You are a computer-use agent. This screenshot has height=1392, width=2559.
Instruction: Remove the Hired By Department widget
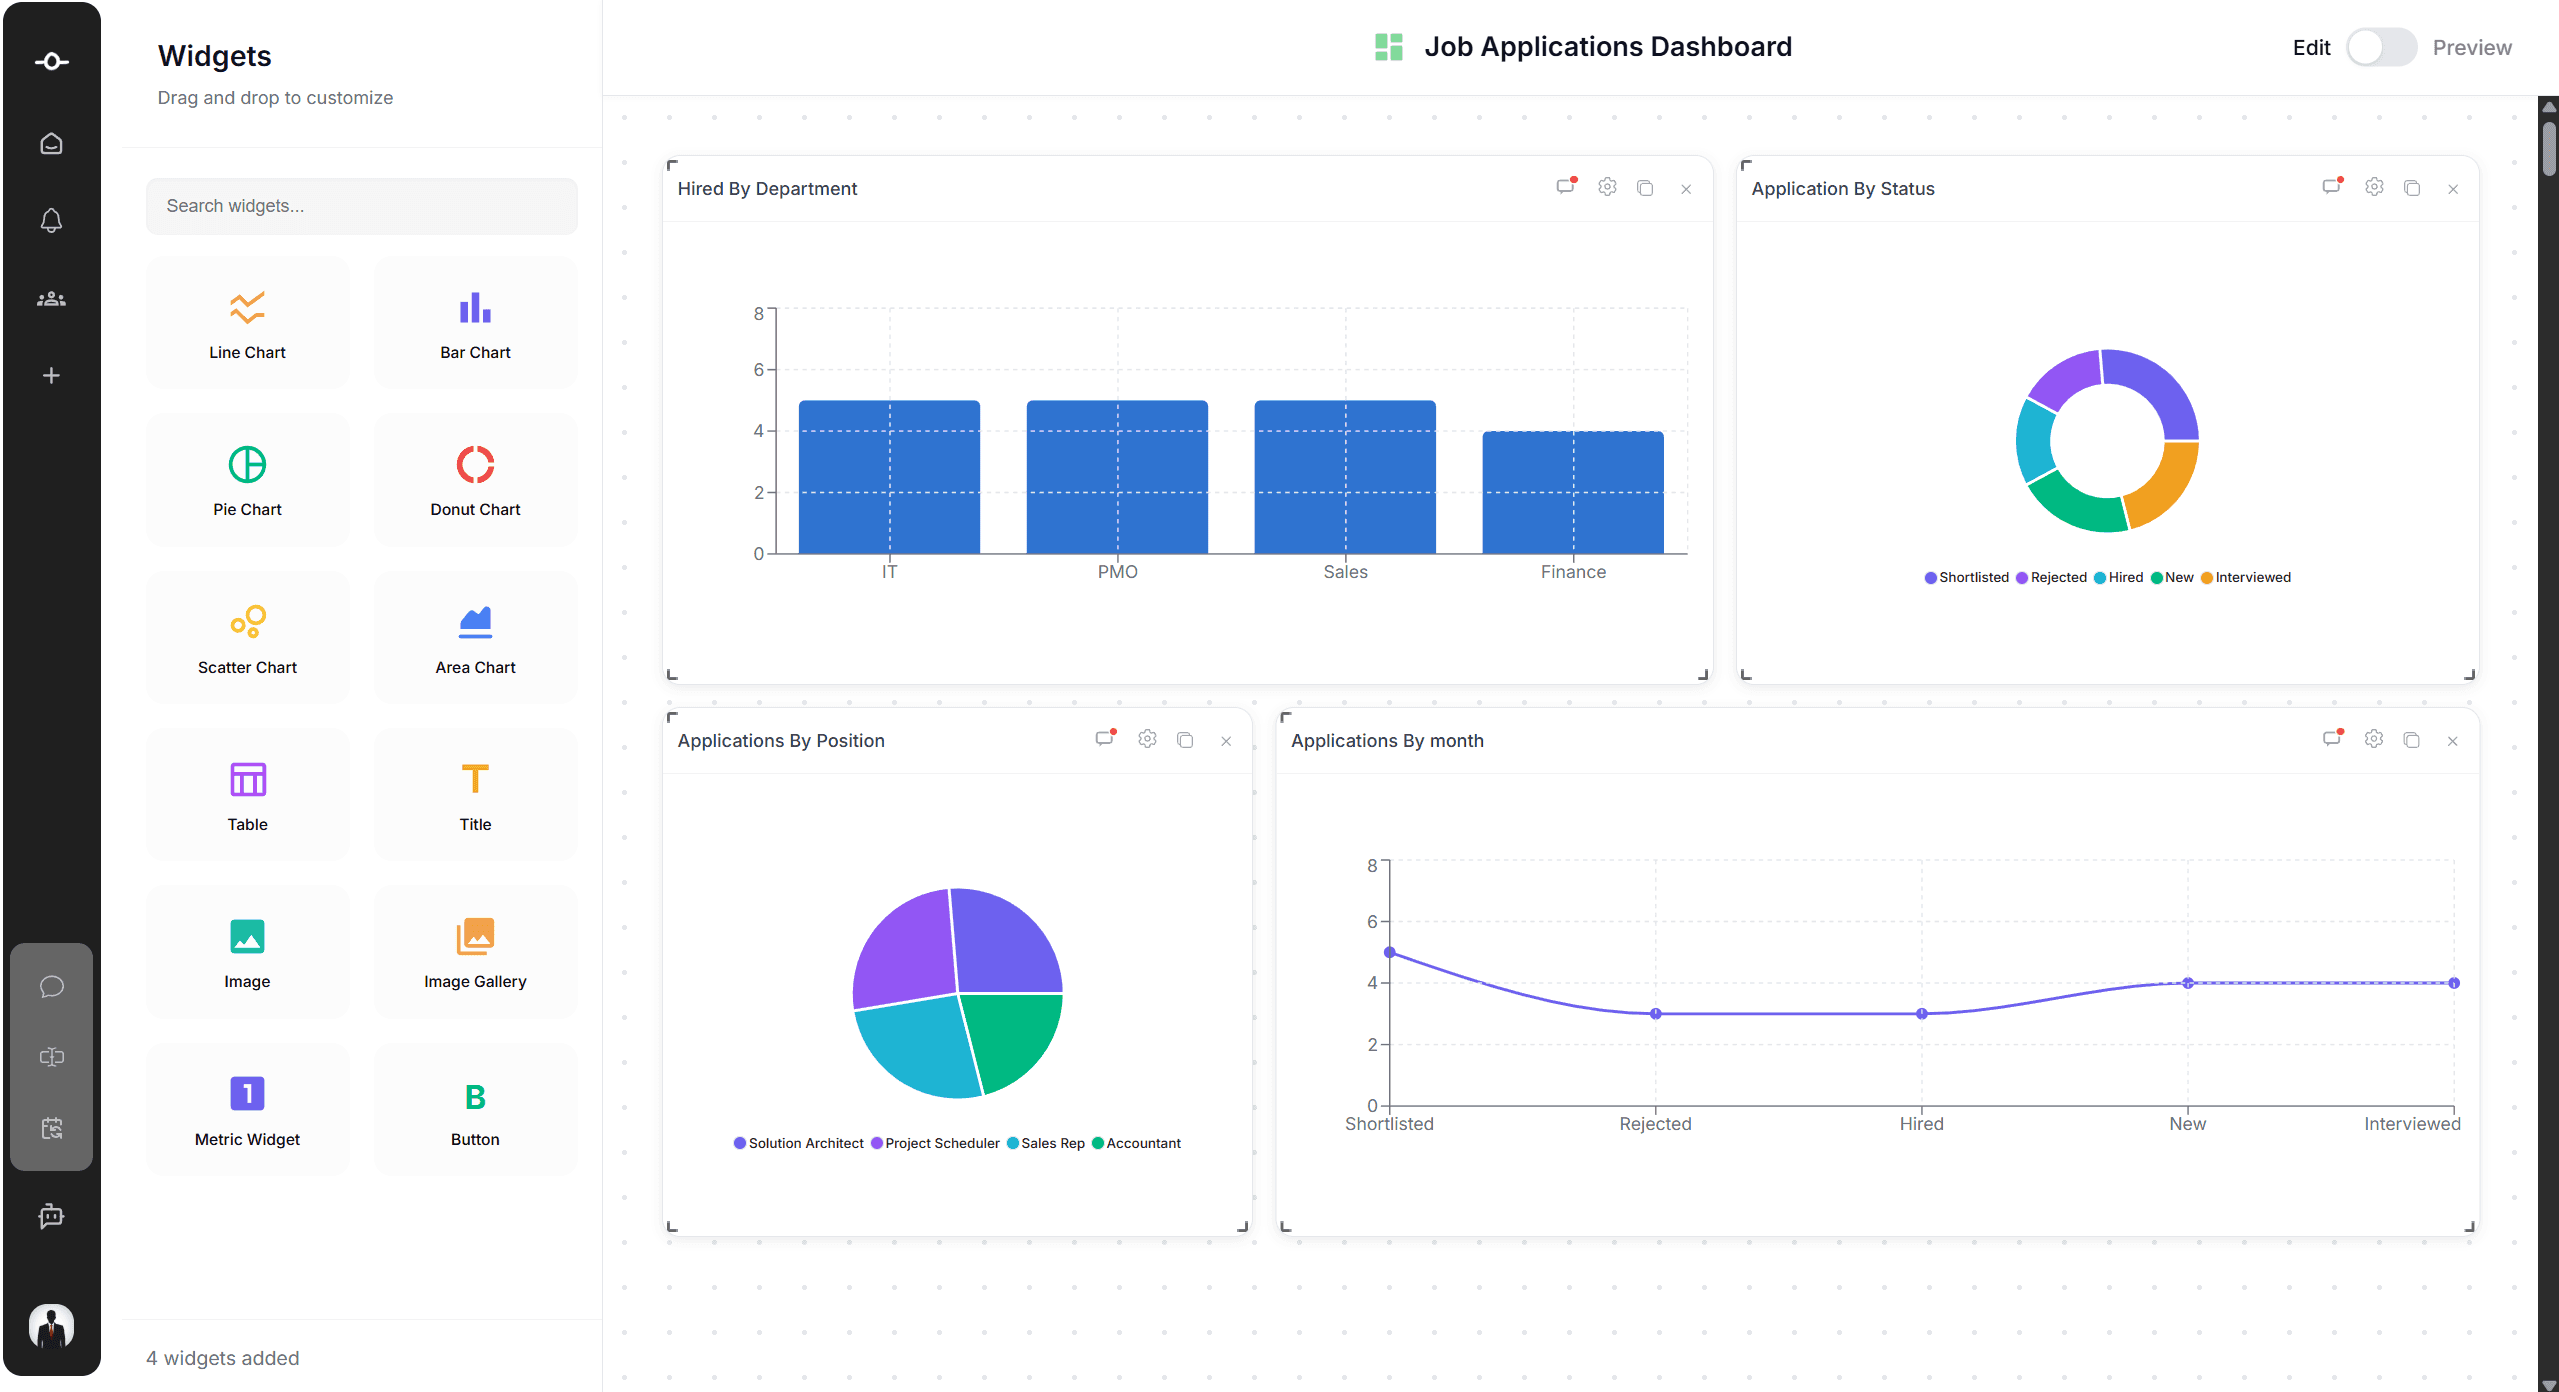(1686, 189)
